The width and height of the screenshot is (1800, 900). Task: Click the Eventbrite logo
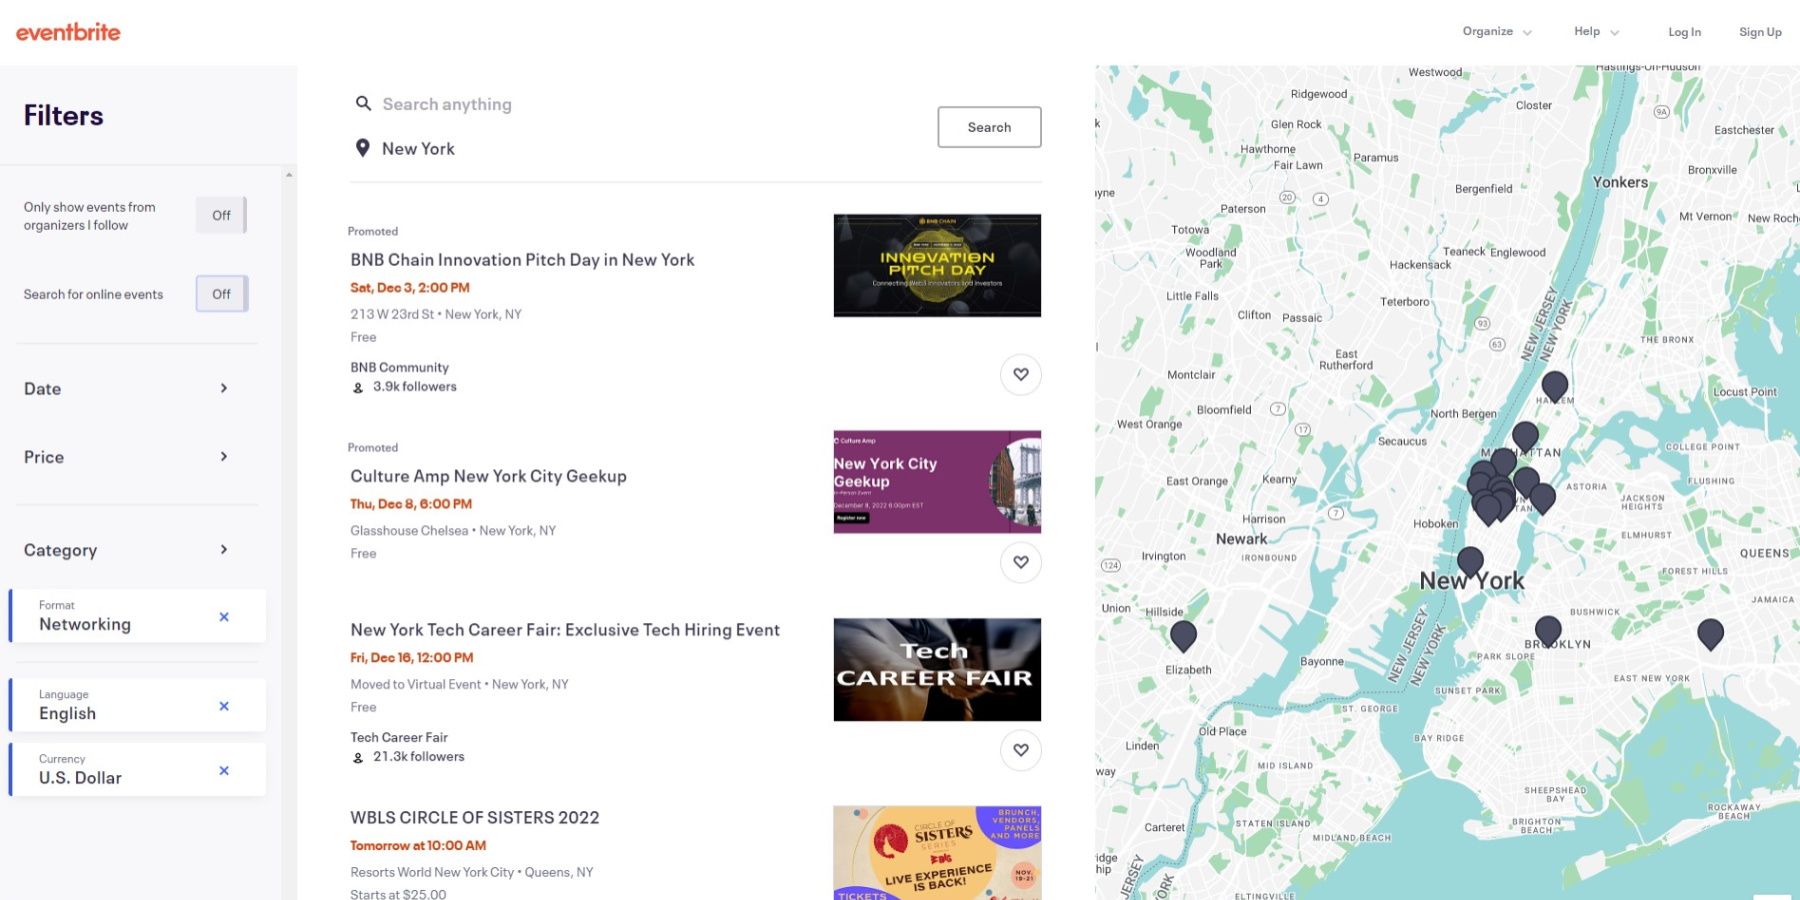pyautogui.click(x=68, y=32)
